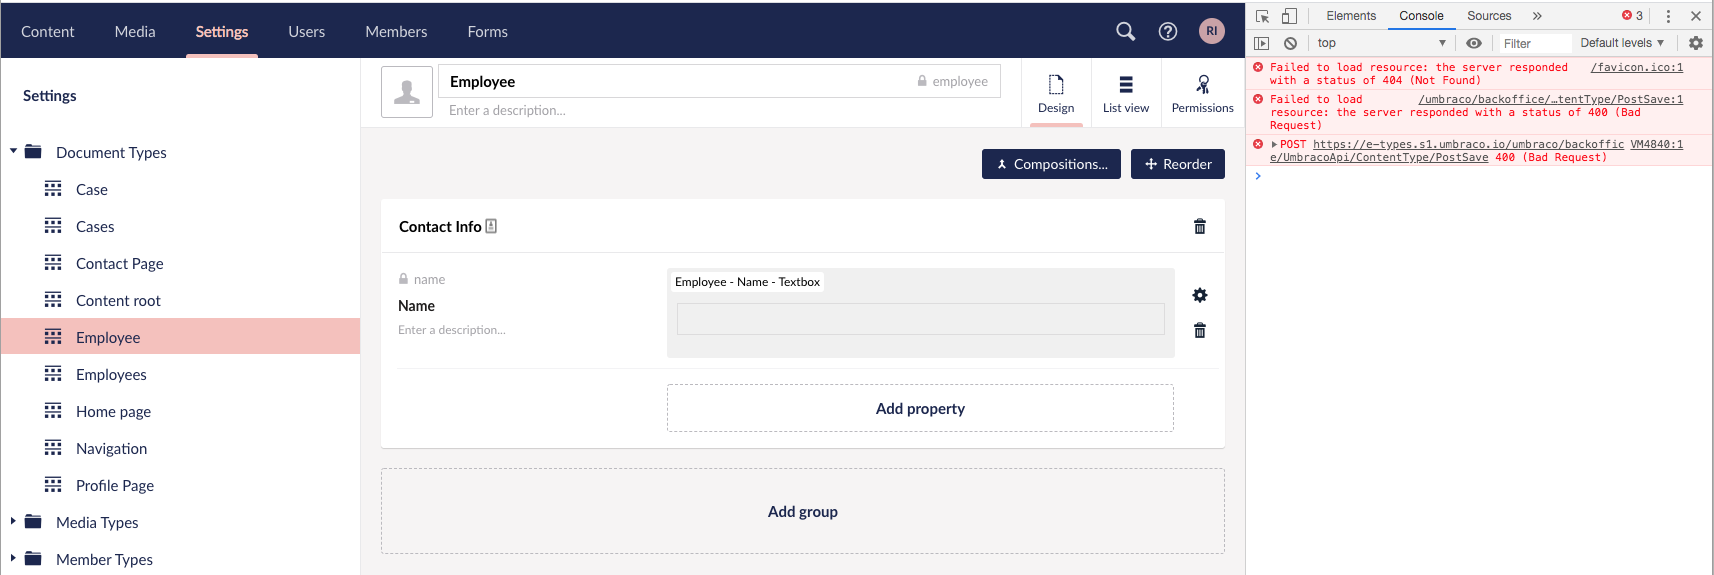Viewport: 1714px width, 575px height.
Task: Open the top context dropdown in console
Action: coord(1382,43)
